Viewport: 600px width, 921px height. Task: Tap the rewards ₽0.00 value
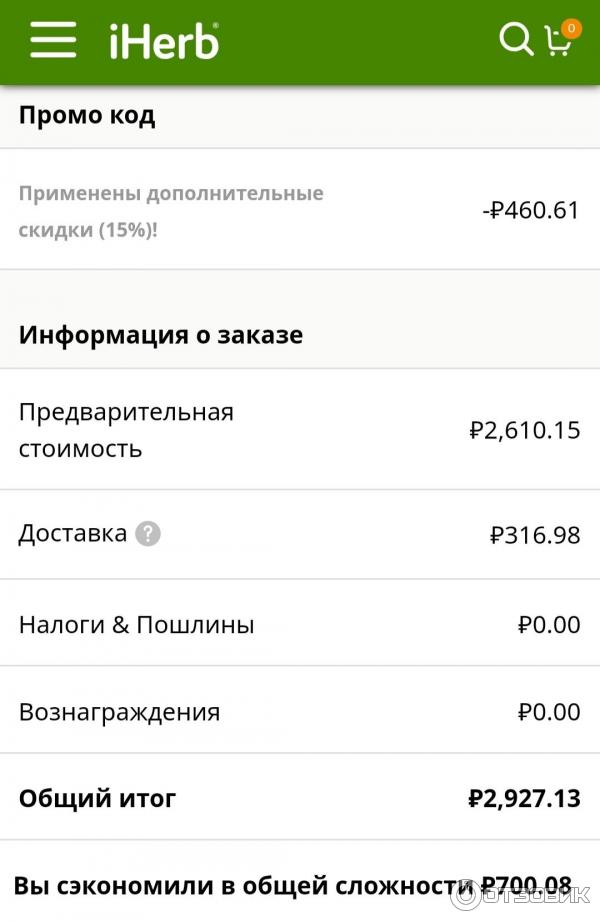549,712
